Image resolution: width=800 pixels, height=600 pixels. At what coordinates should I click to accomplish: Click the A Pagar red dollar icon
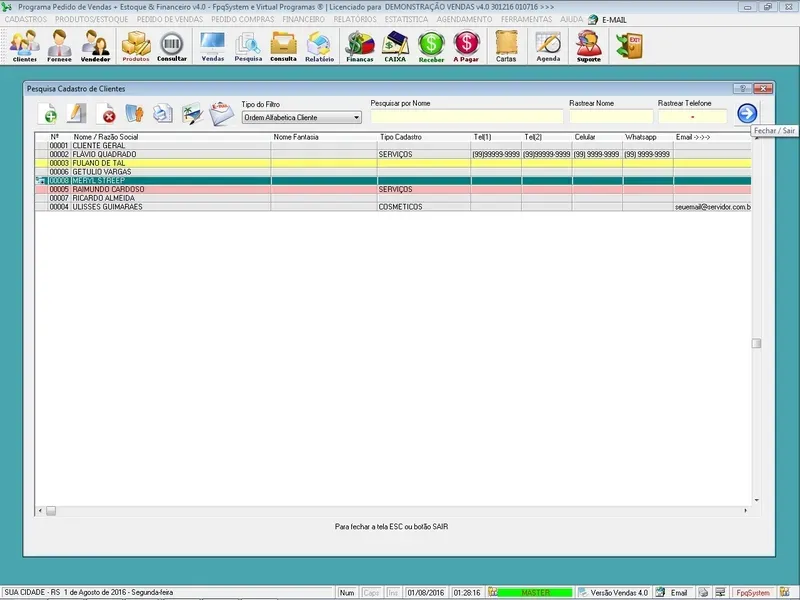click(466, 45)
